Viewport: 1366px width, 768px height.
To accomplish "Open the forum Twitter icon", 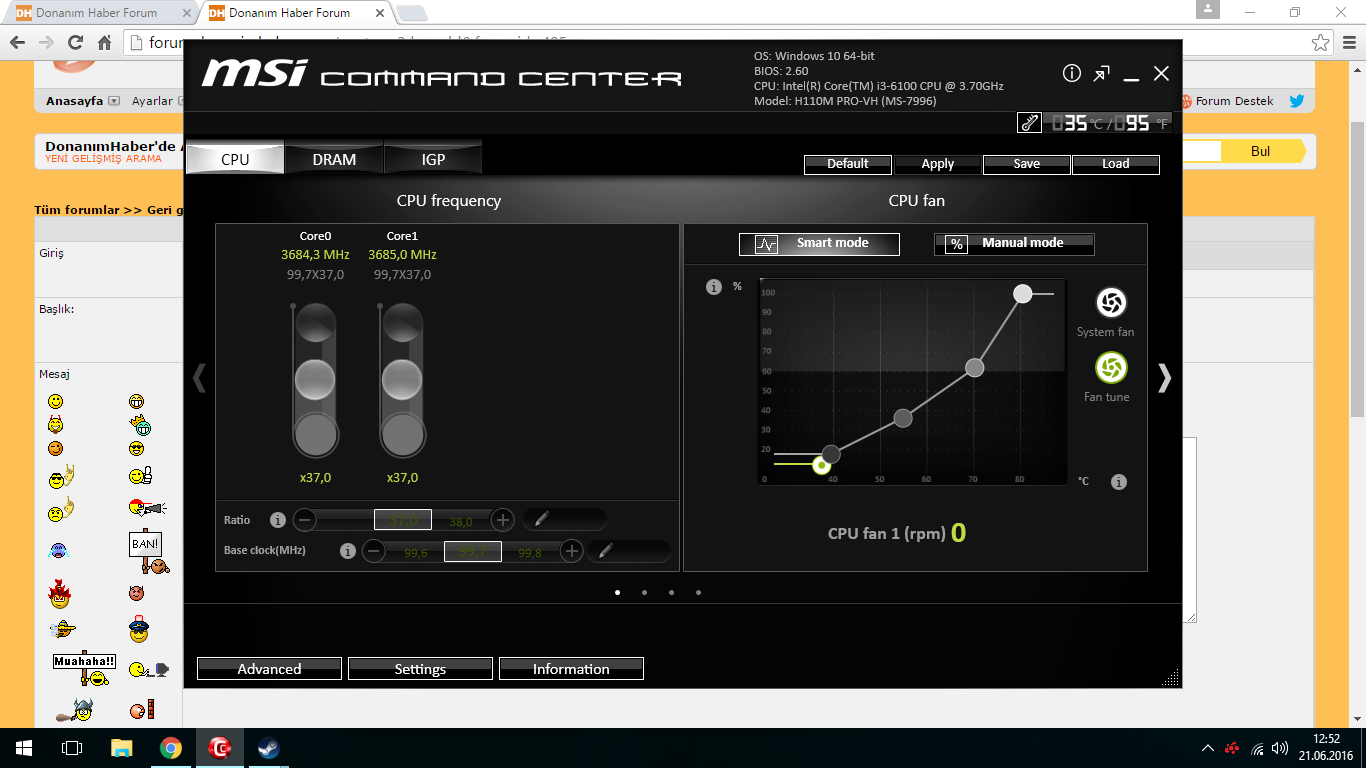I will 1297,101.
